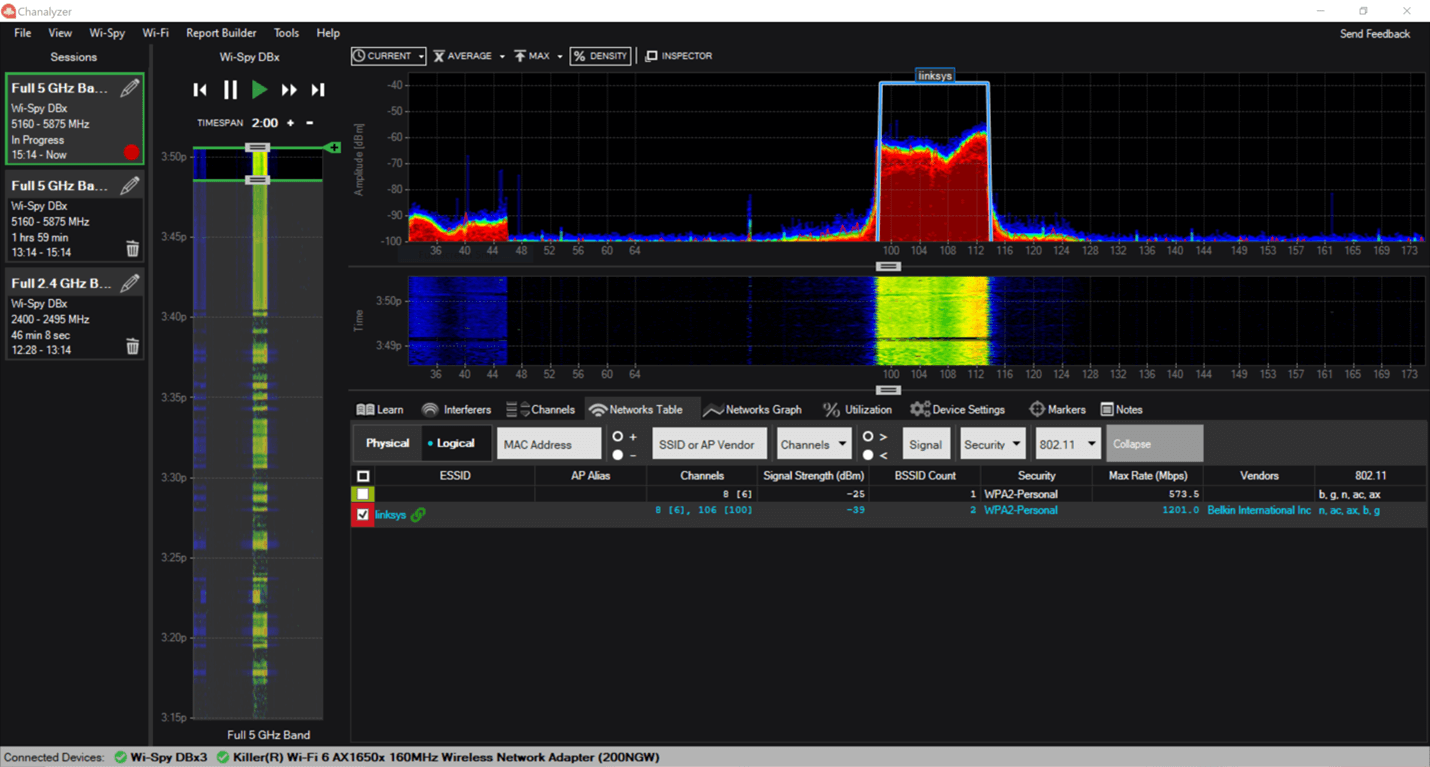Open the Inspector tool
This screenshot has width=1430, height=767.
pyautogui.click(x=679, y=56)
